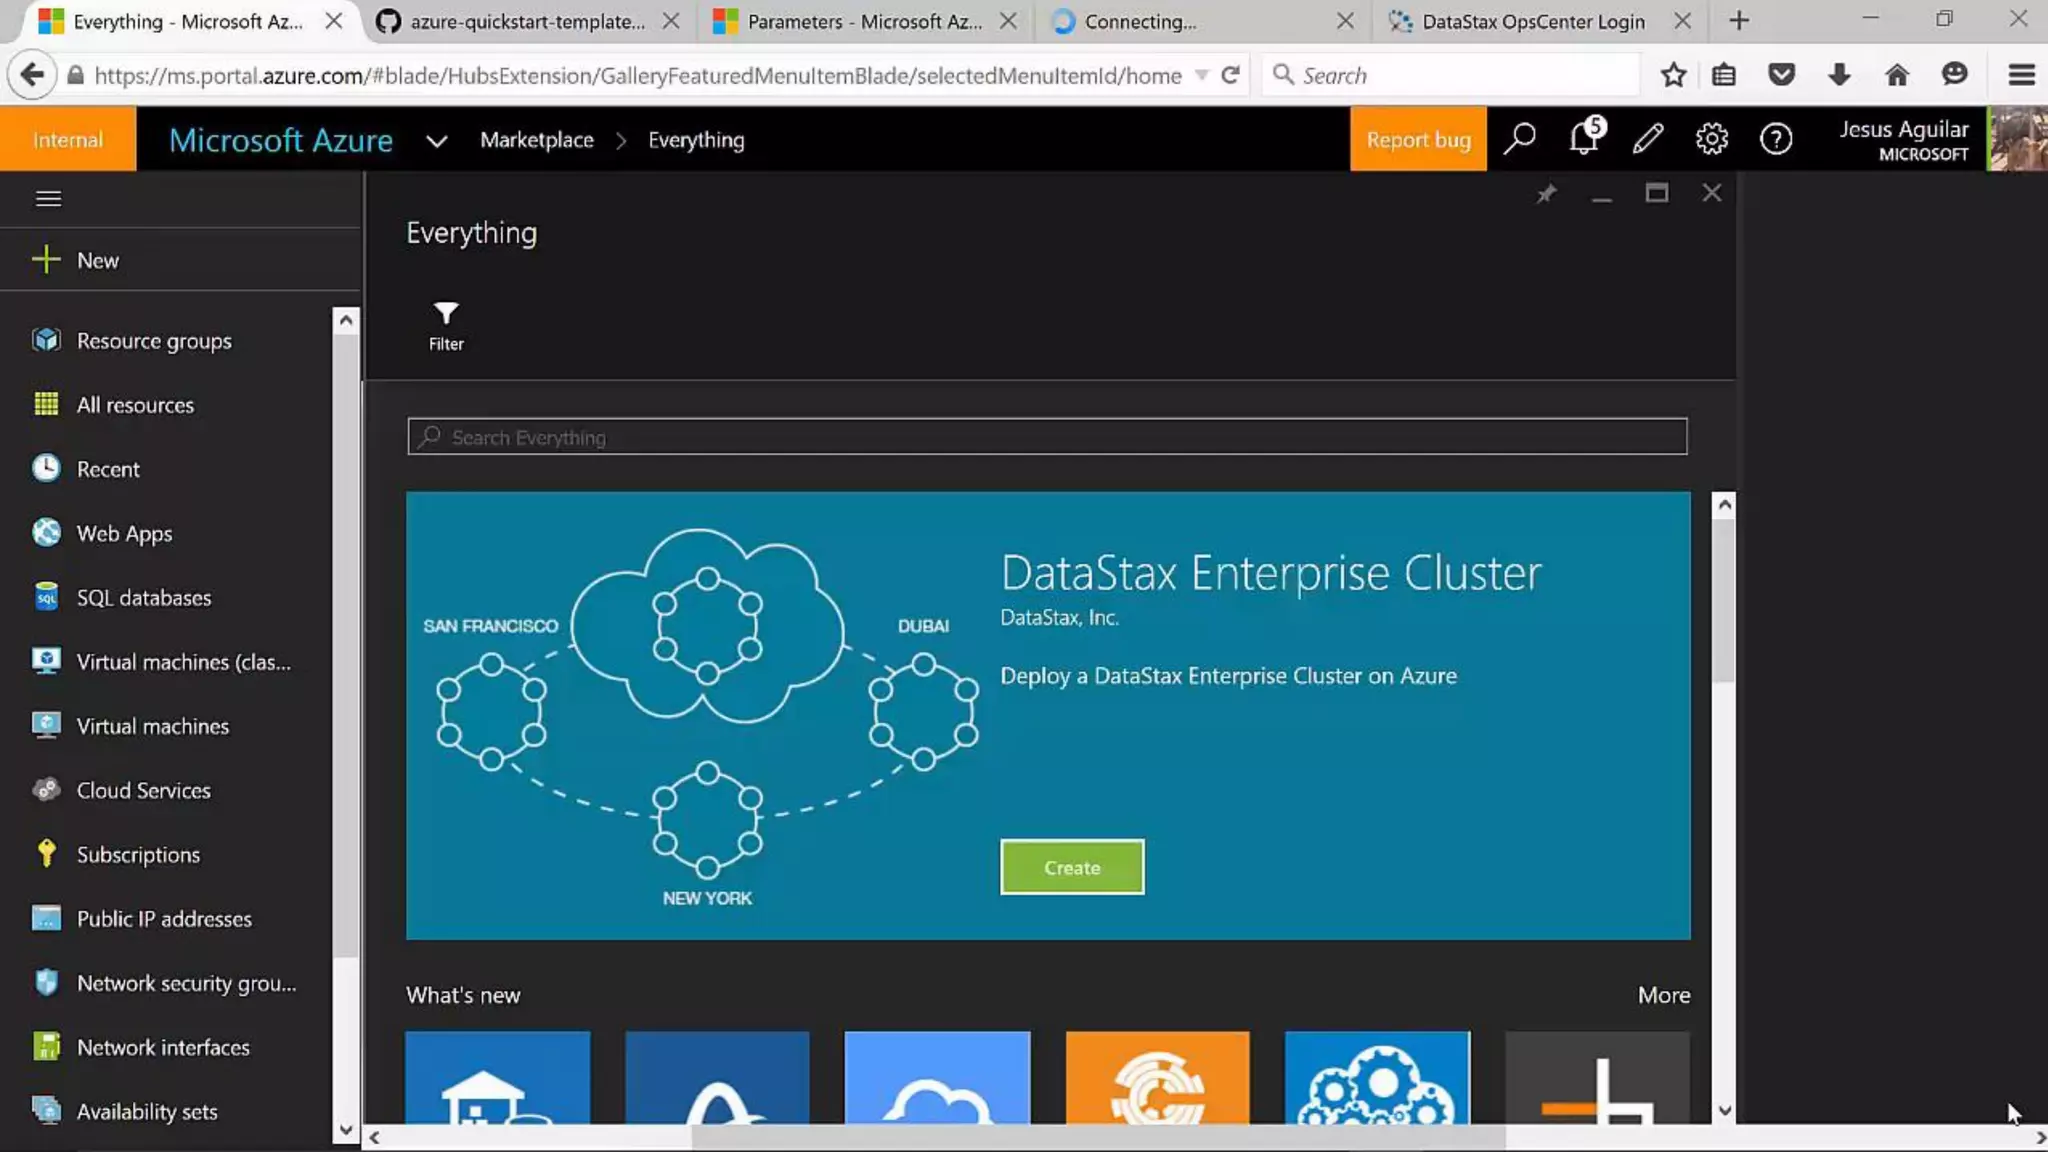Click the pencil customize icon
The image size is (2048, 1152).
(1648, 138)
